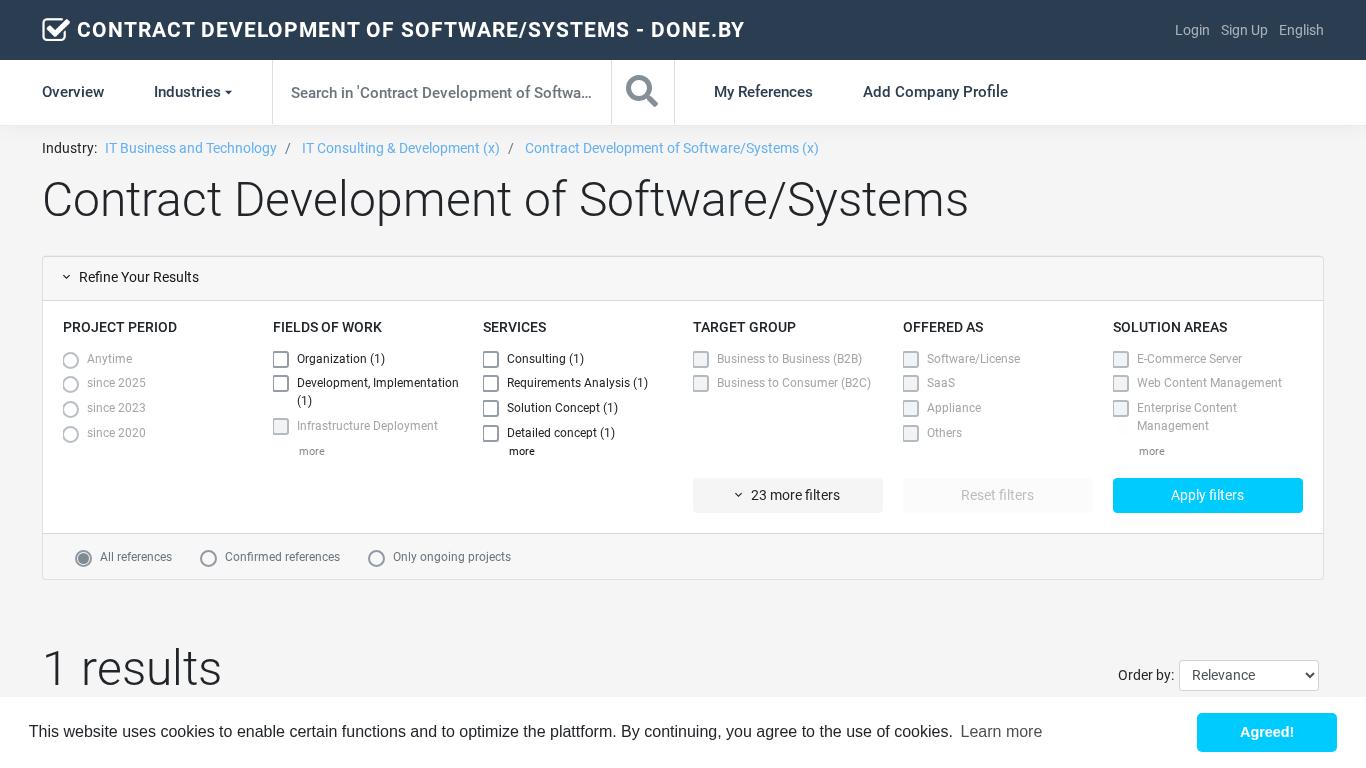The width and height of the screenshot is (1366, 768).
Task: Focus the search input field
Action: [441, 92]
